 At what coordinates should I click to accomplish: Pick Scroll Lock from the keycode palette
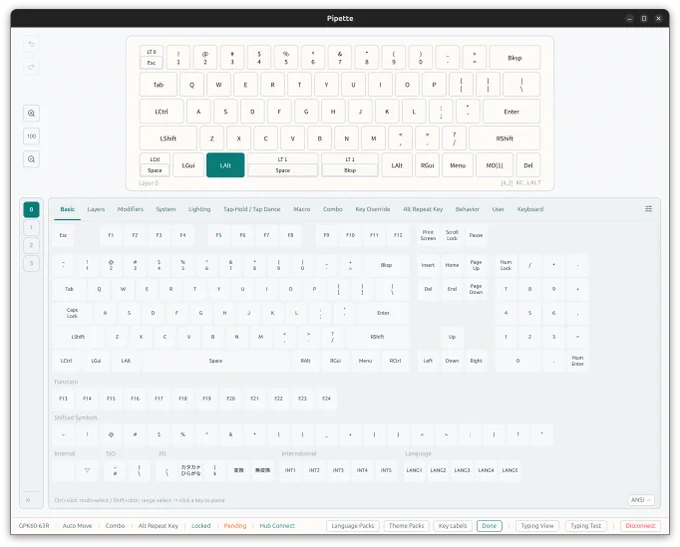coord(452,235)
